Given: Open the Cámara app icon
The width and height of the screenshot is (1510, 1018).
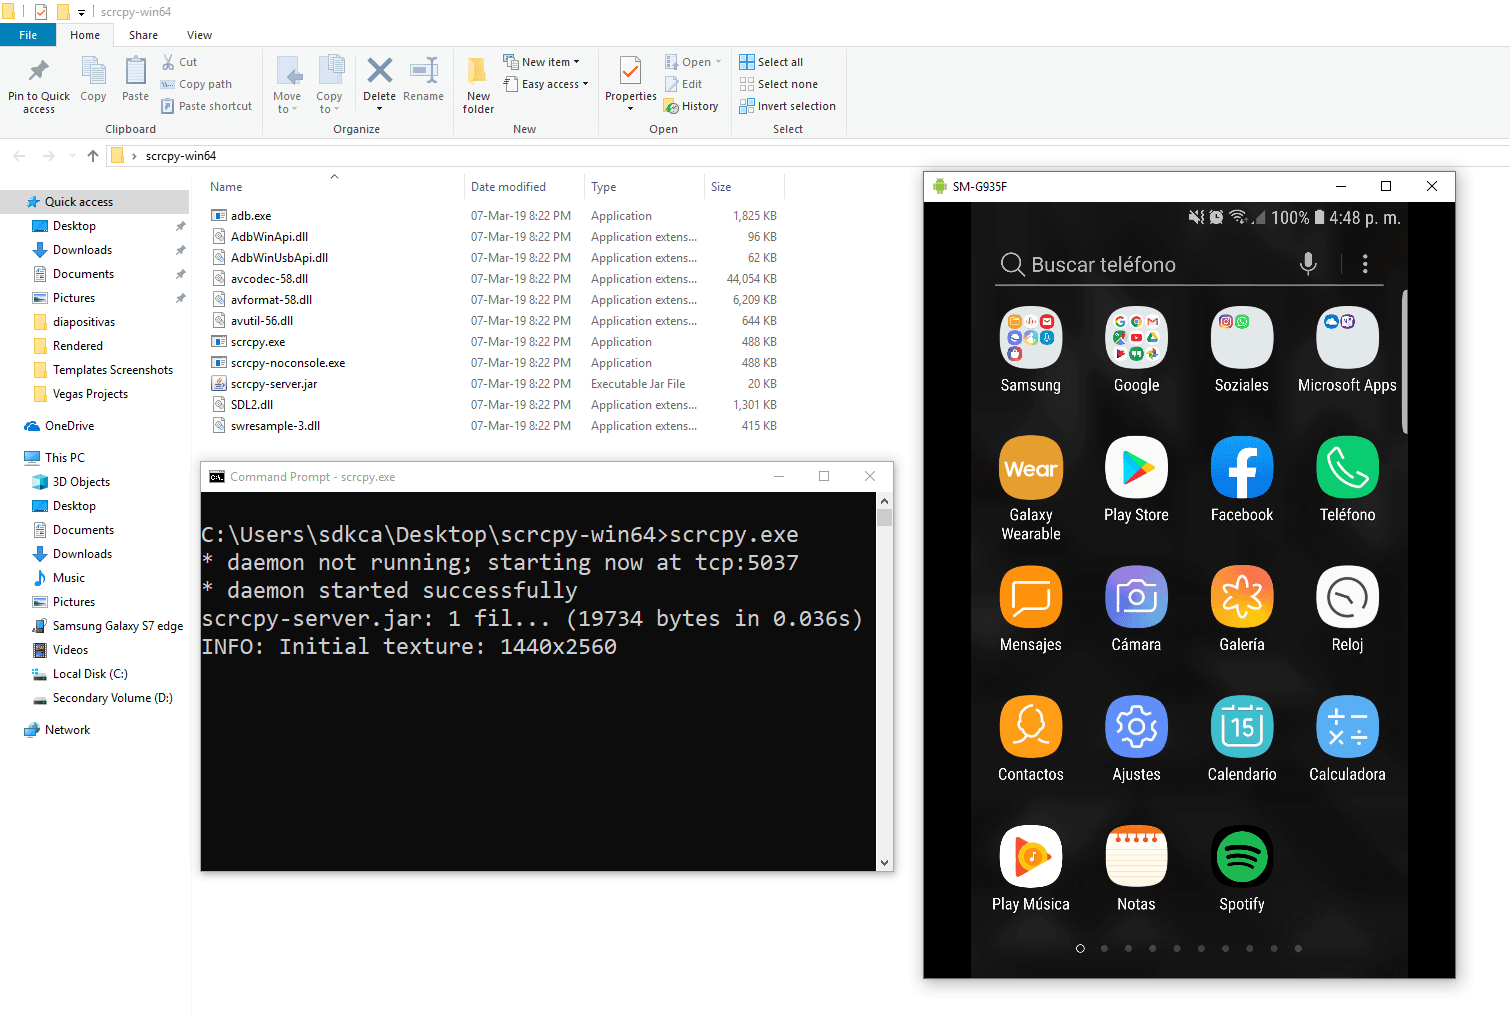Looking at the screenshot, I should pos(1136,597).
